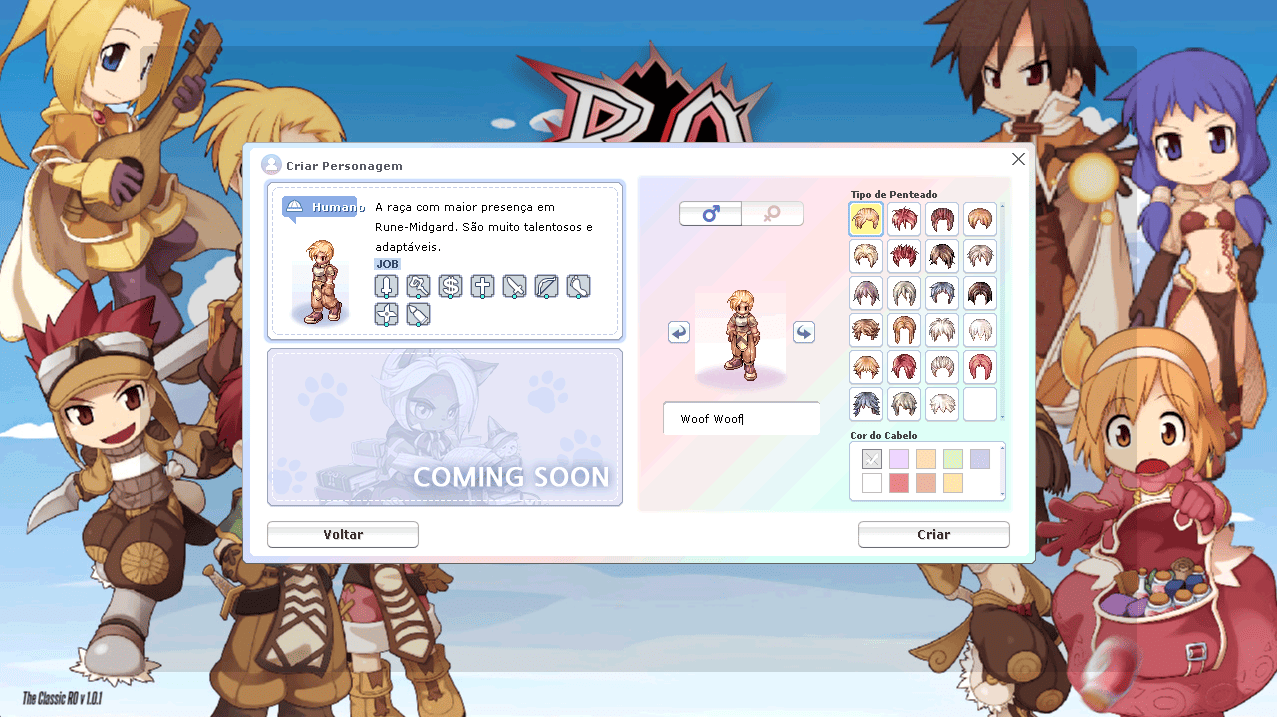Click the Voltar button
Screen dimensions: 1277x717
pos(343,534)
